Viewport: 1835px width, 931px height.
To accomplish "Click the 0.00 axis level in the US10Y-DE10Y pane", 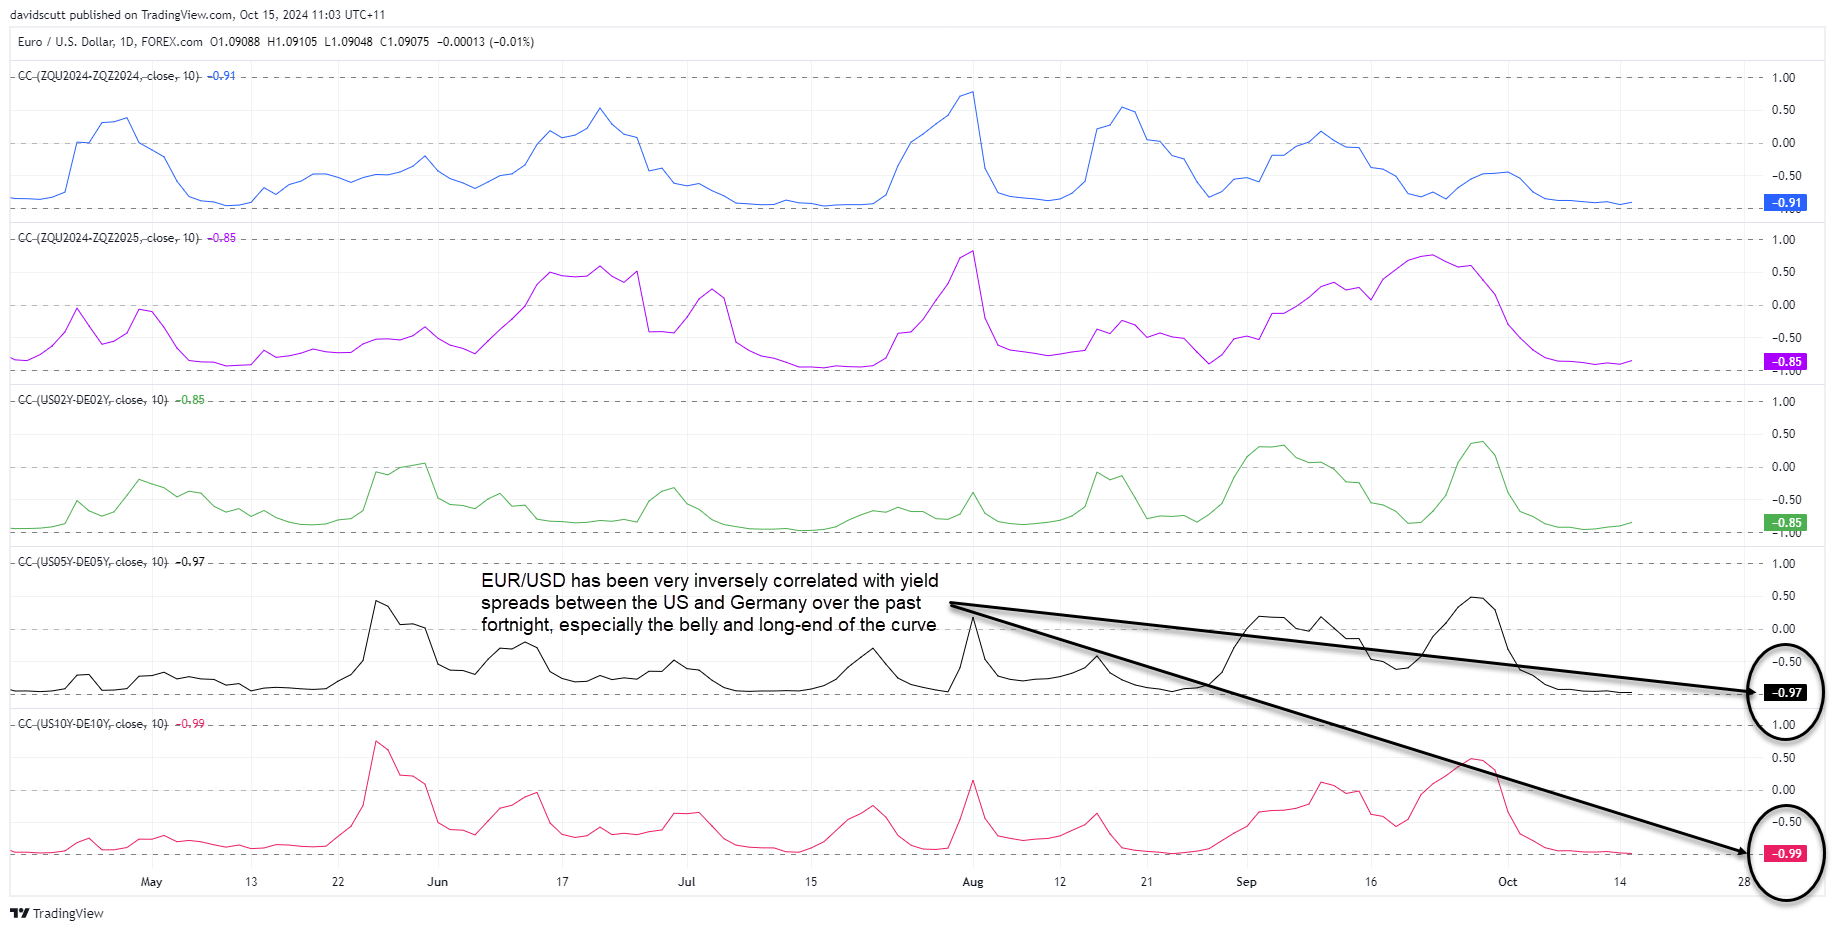I will tap(1784, 790).
